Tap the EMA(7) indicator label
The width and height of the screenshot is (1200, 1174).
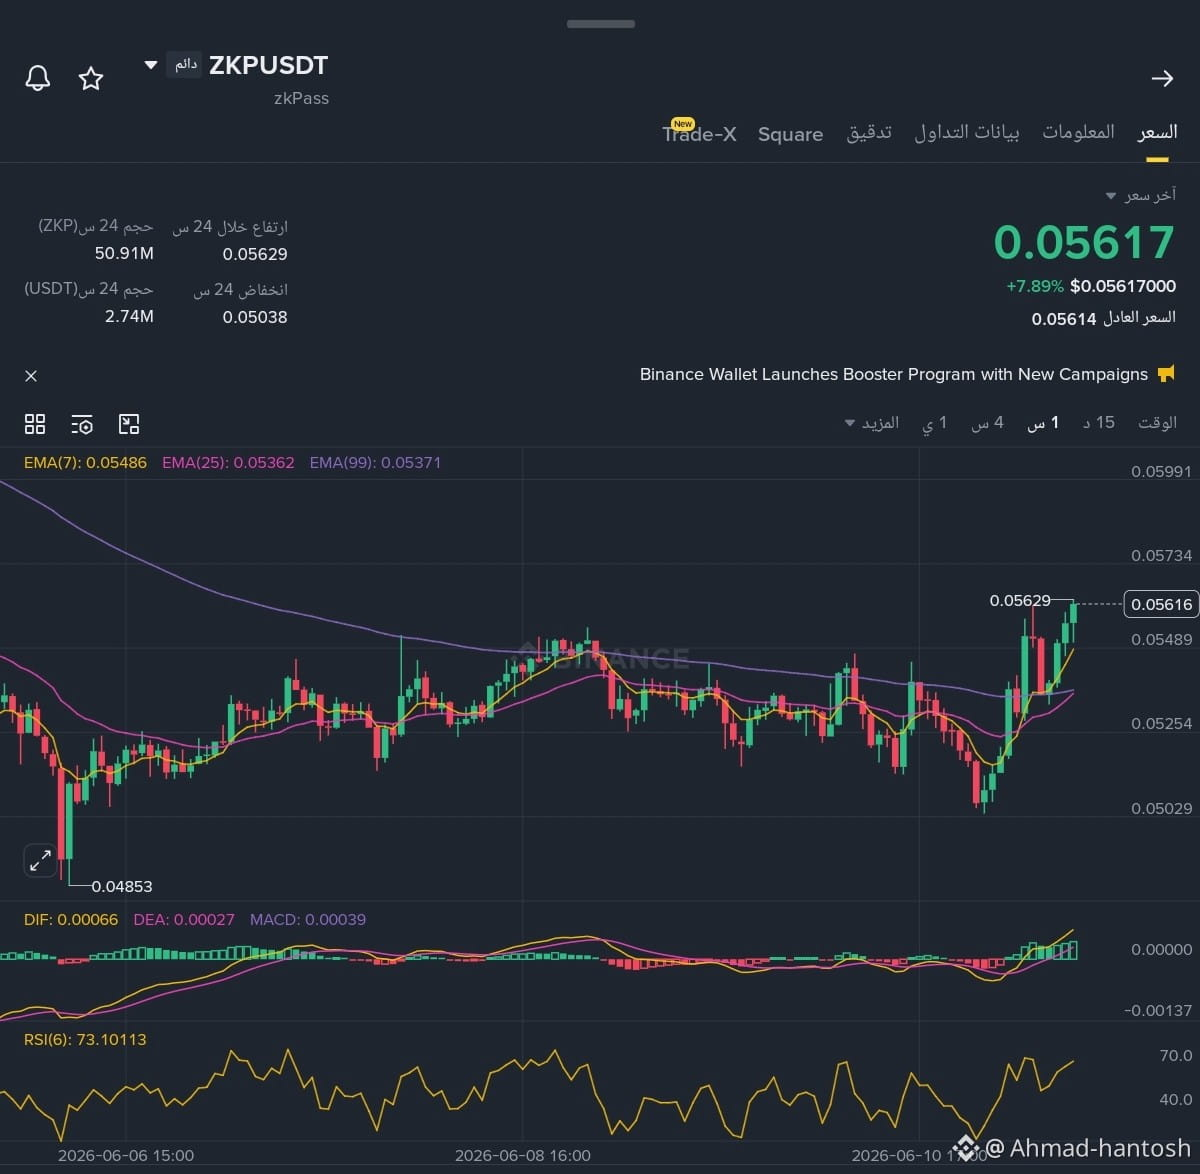click(85, 463)
